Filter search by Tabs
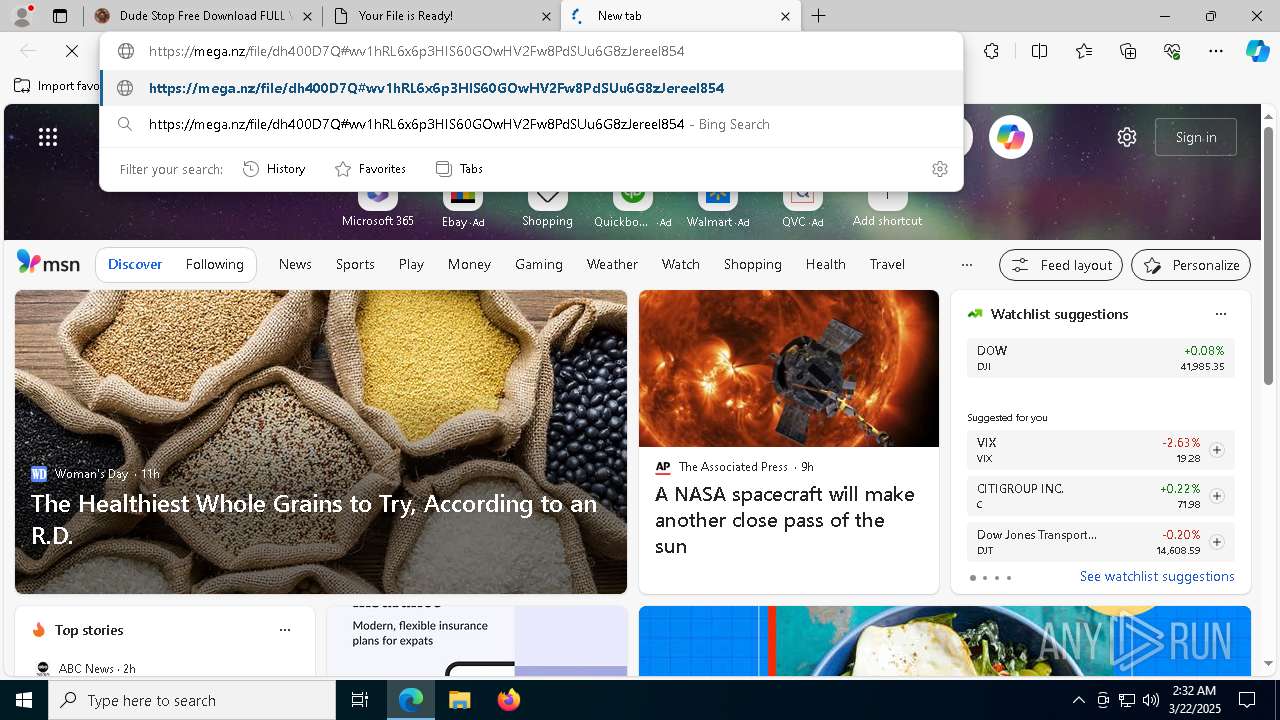This screenshot has height=720, width=1280. (459, 169)
